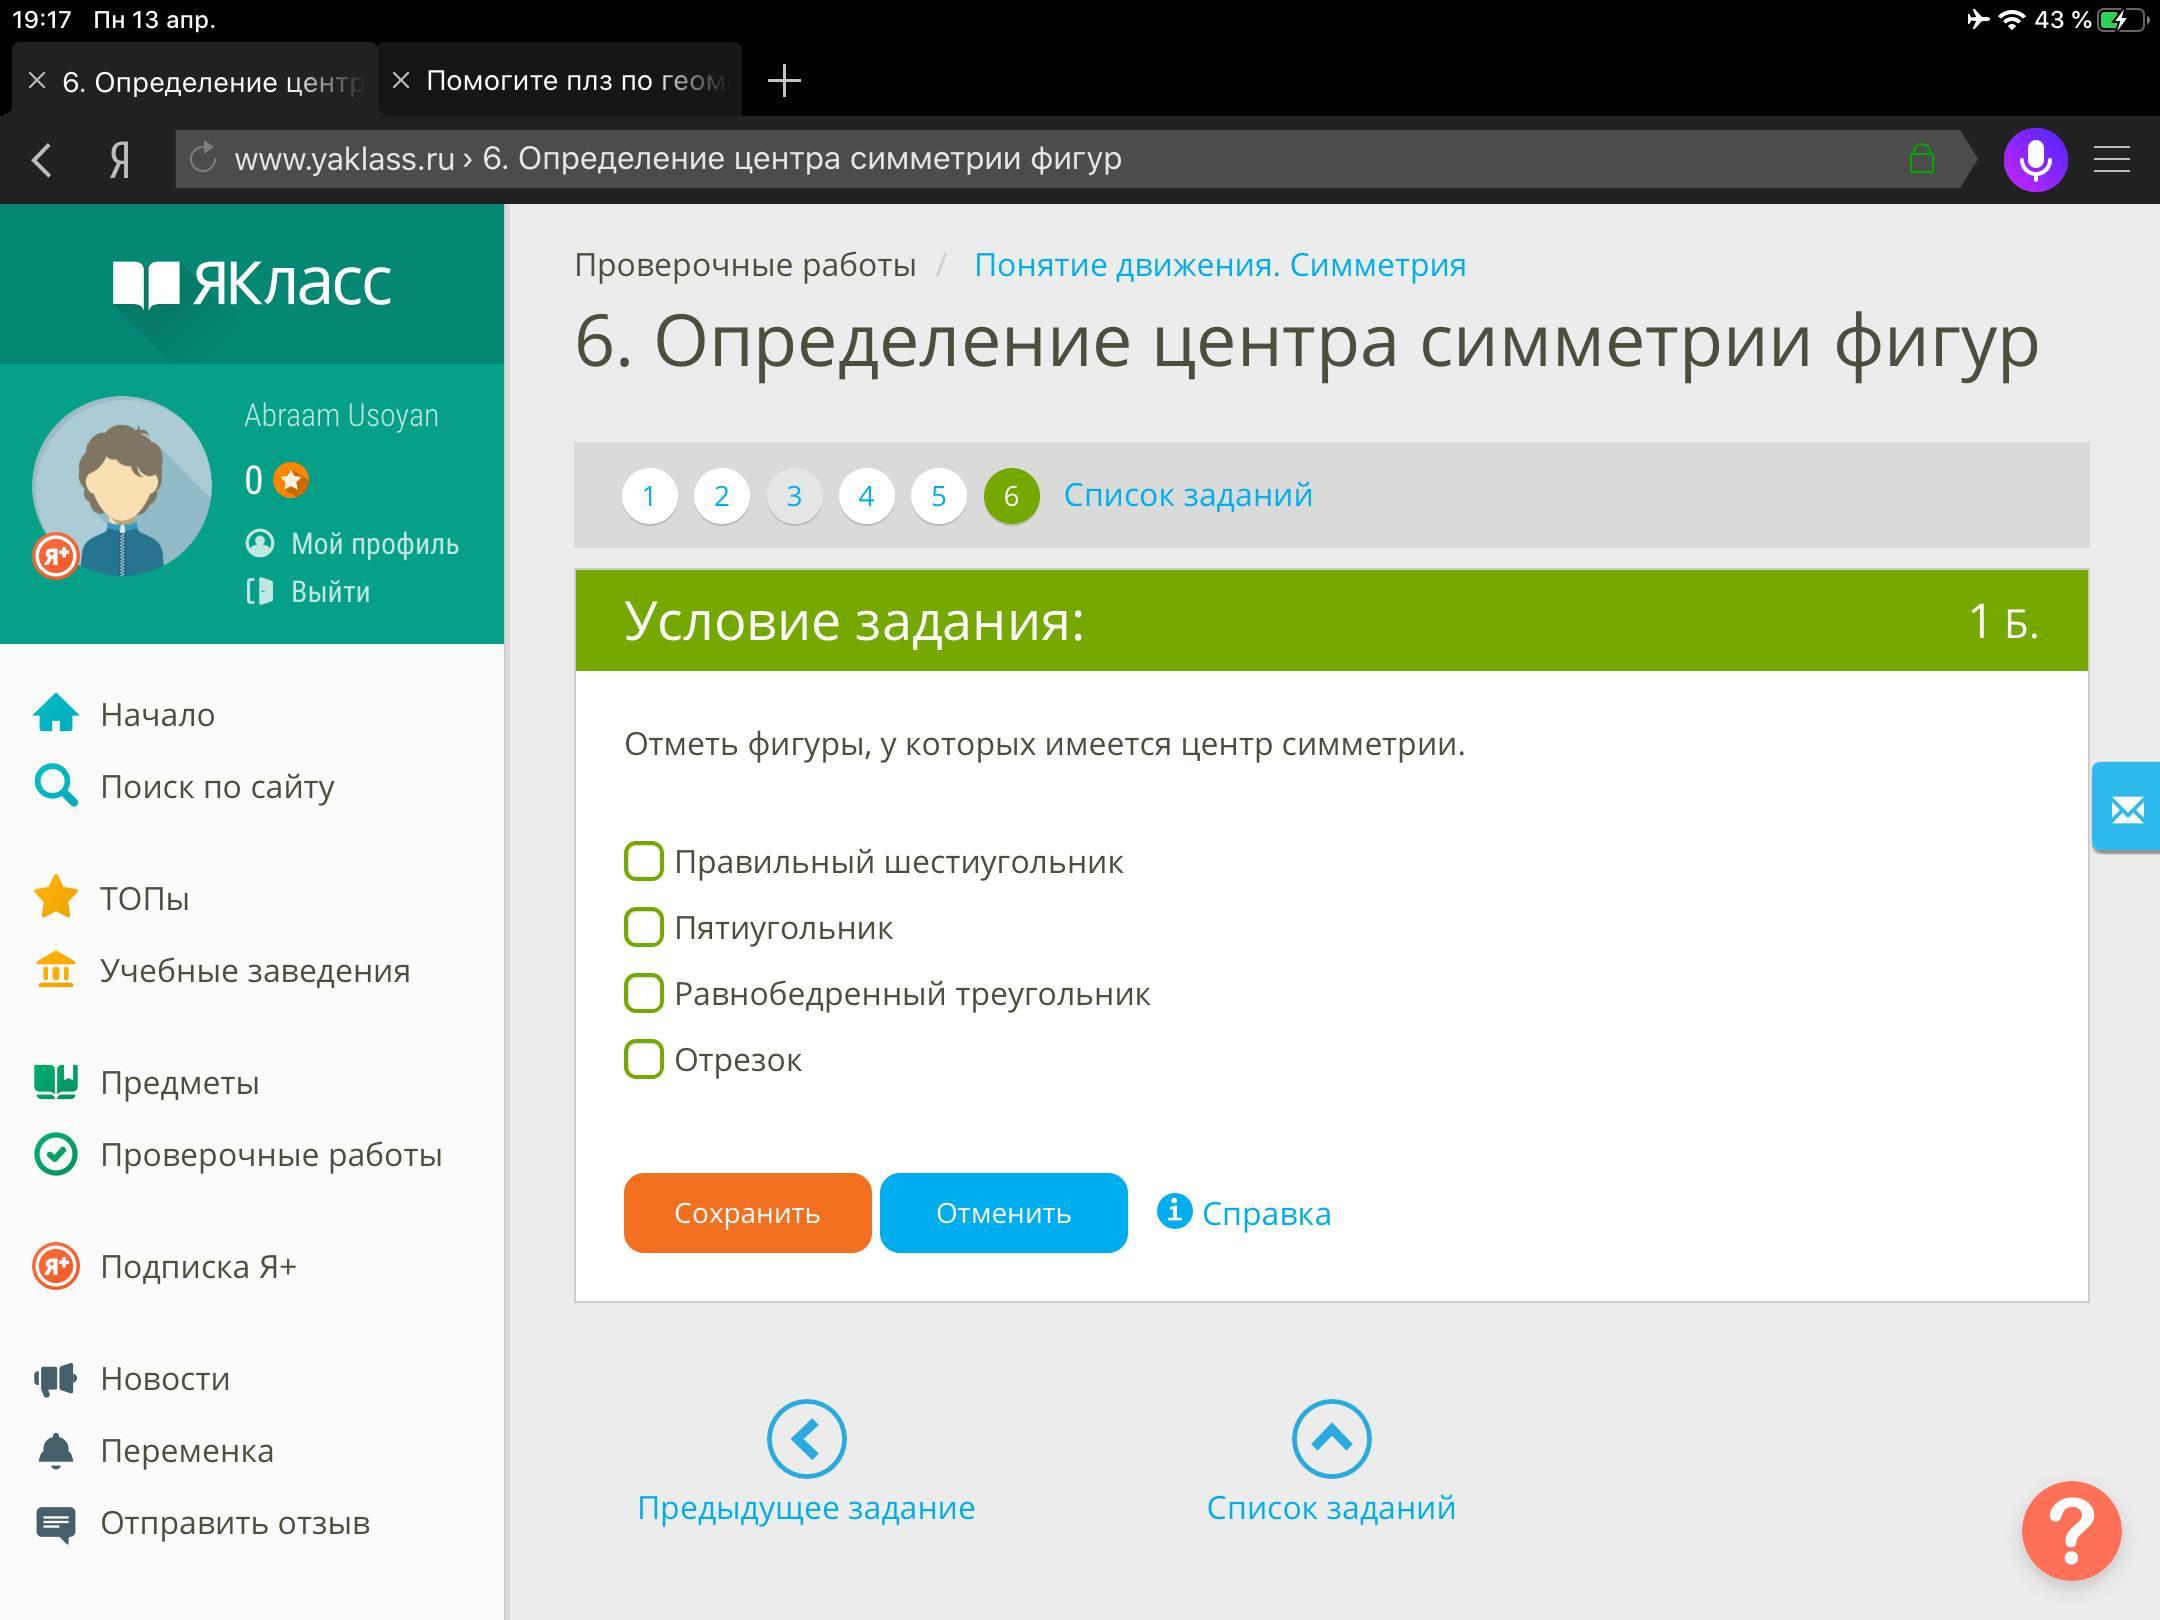Check Правильный шестиугольник checkbox

644,861
